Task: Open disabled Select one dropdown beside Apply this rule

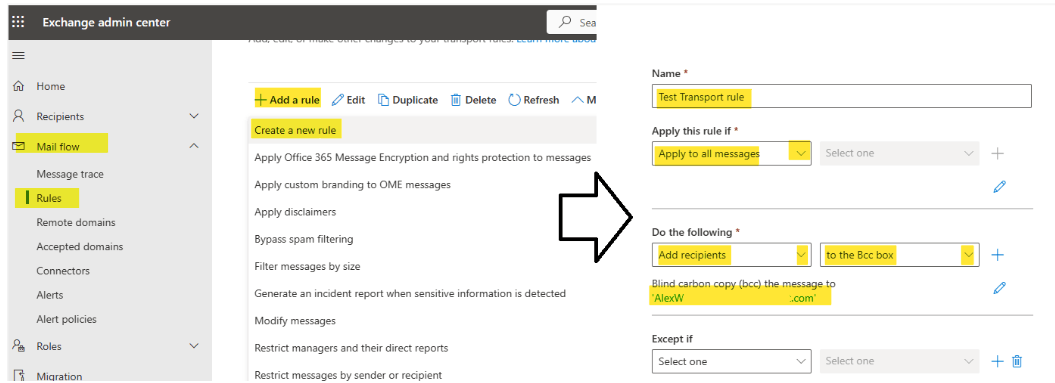Action: (x=900, y=153)
